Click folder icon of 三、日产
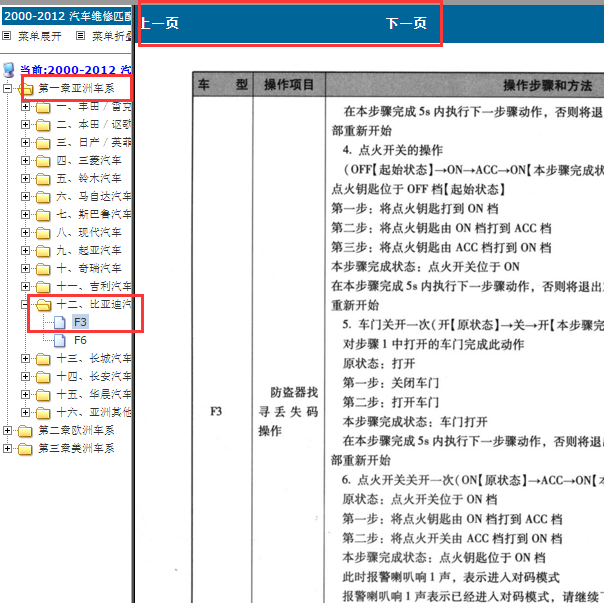This screenshot has width=604, height=603. pos(43,143)
